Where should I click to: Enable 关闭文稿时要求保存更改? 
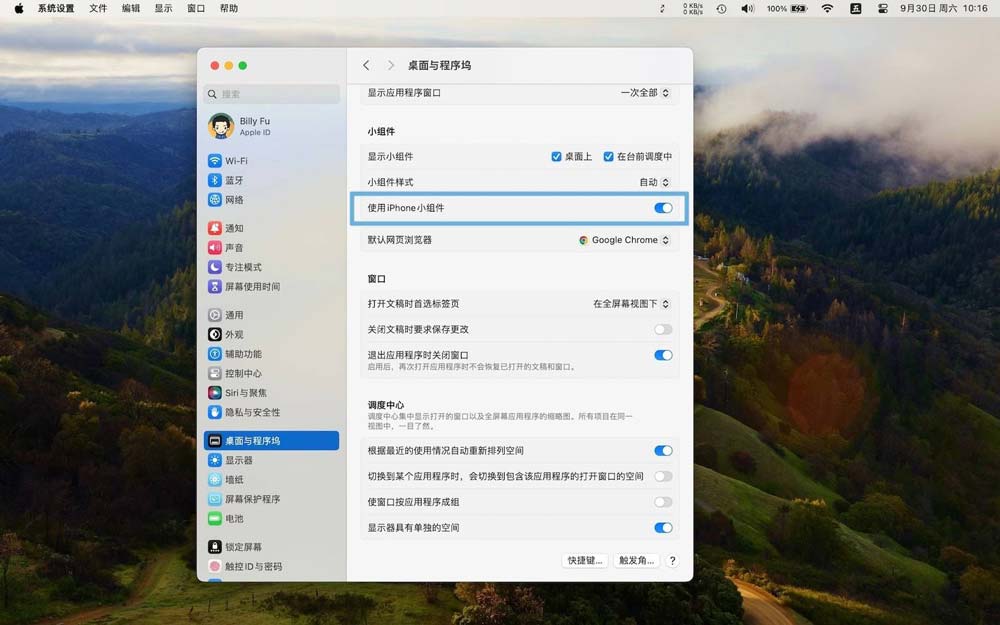(x=663, y=329)
